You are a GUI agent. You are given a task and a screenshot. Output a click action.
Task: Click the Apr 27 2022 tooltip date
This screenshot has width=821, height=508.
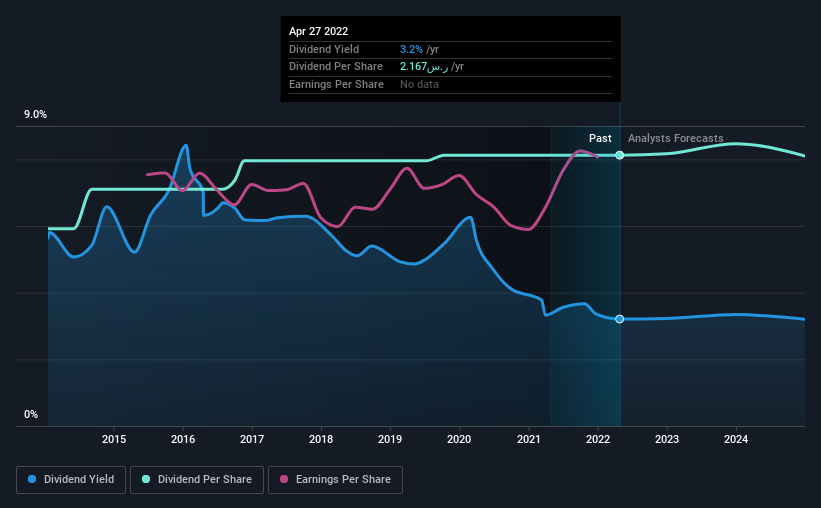pos(318,31)
